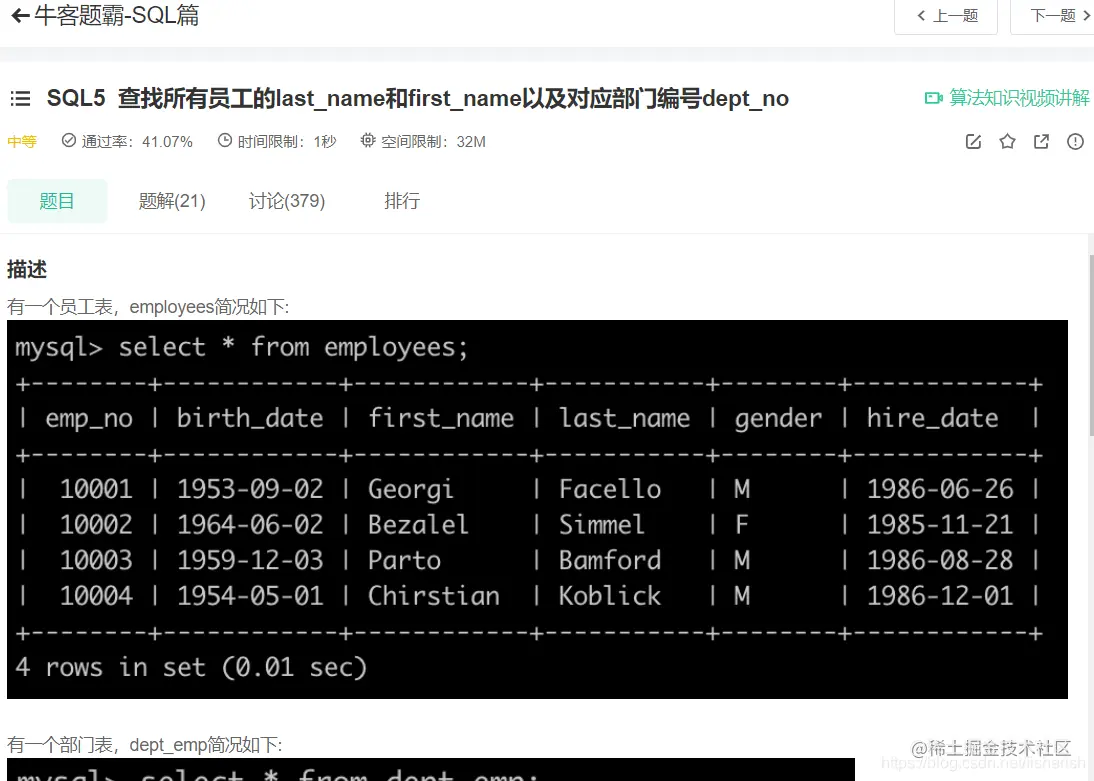Favorite the problem with the star icon
The image size is (1094, 781).
pos(1007,142)
